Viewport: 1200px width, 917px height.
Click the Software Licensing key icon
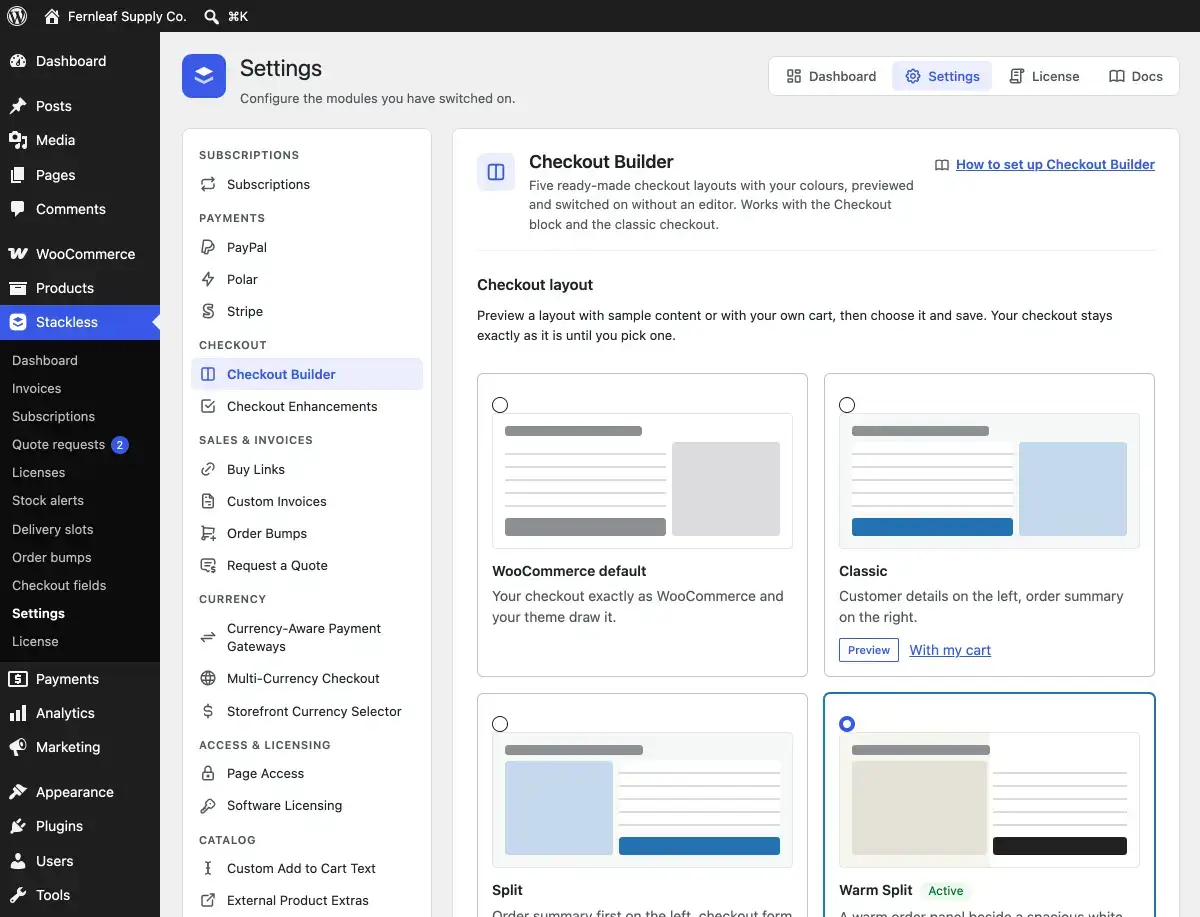click(x=208, y=805)
